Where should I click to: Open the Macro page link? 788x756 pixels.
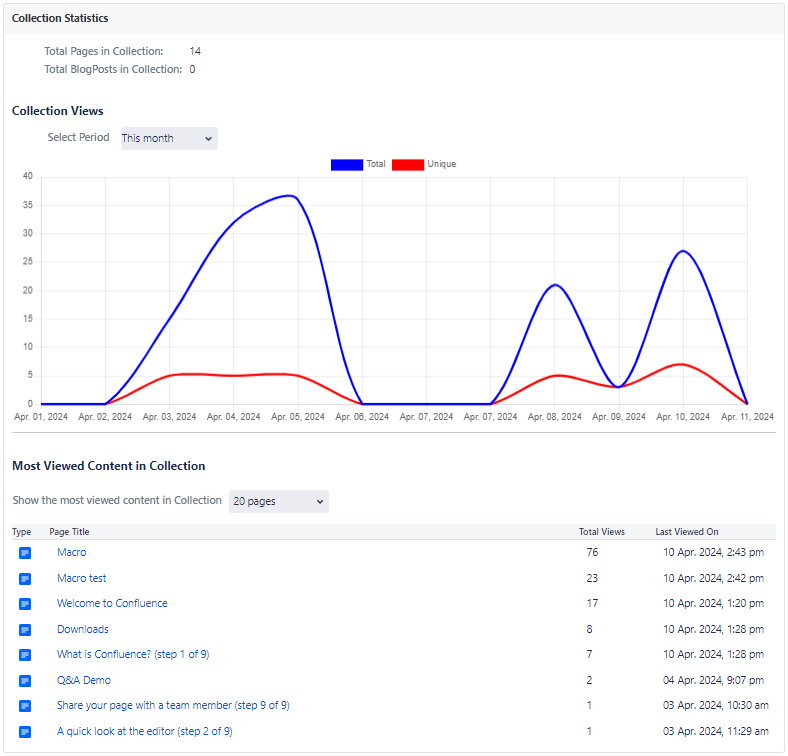click(x=71, y=552)
